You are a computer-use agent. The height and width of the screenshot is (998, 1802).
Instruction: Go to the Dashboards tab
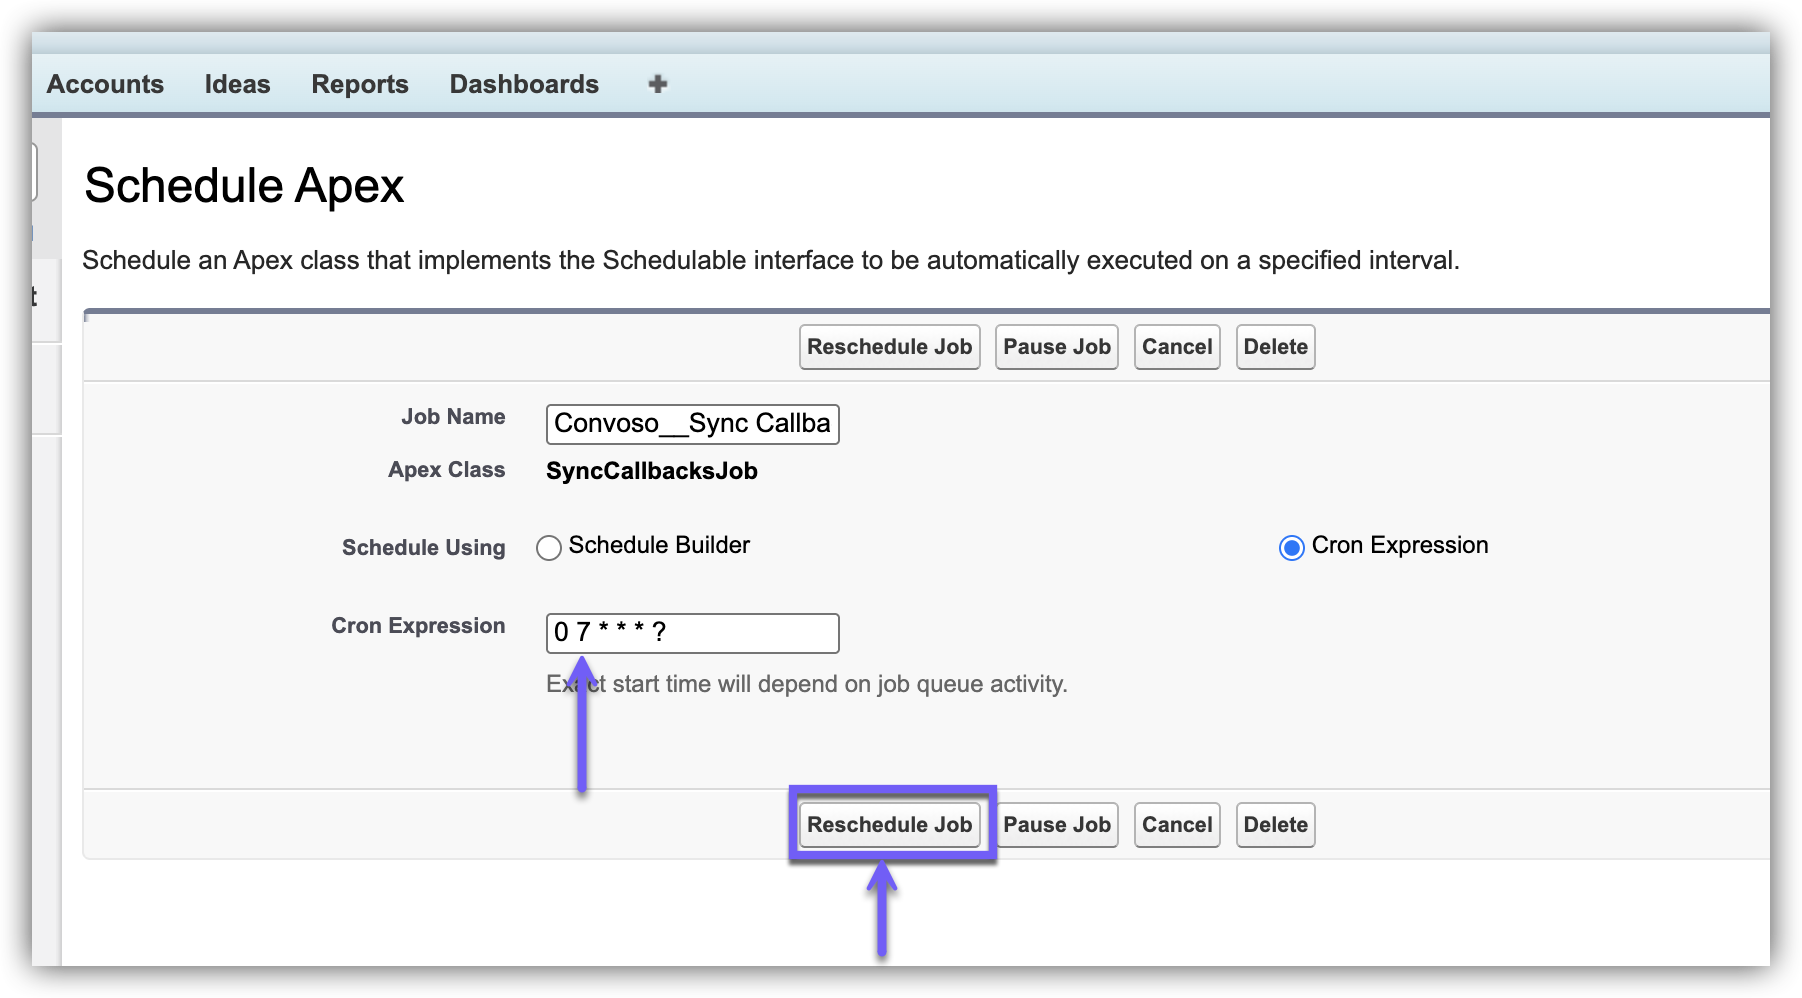tap(524, 84)
